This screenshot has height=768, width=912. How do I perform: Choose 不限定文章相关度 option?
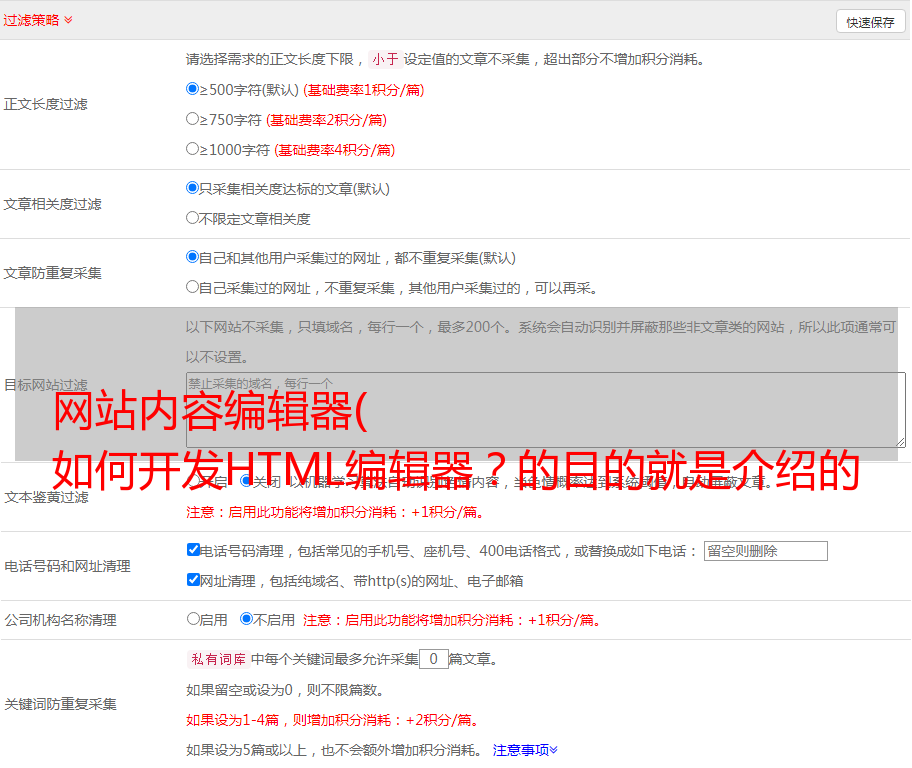[193, 218]
